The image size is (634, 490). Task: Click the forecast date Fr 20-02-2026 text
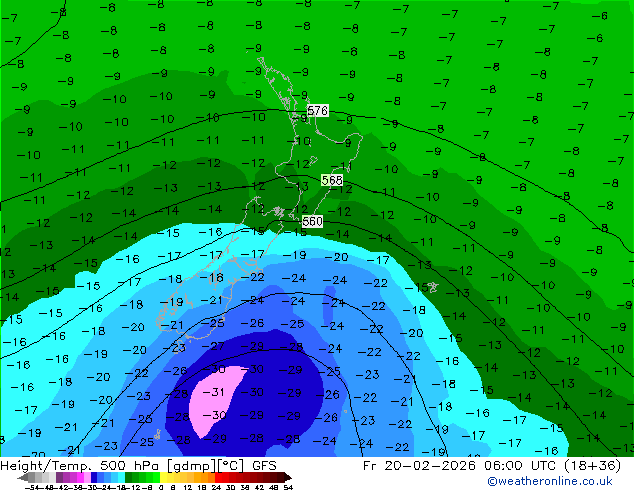pos(419,466)
